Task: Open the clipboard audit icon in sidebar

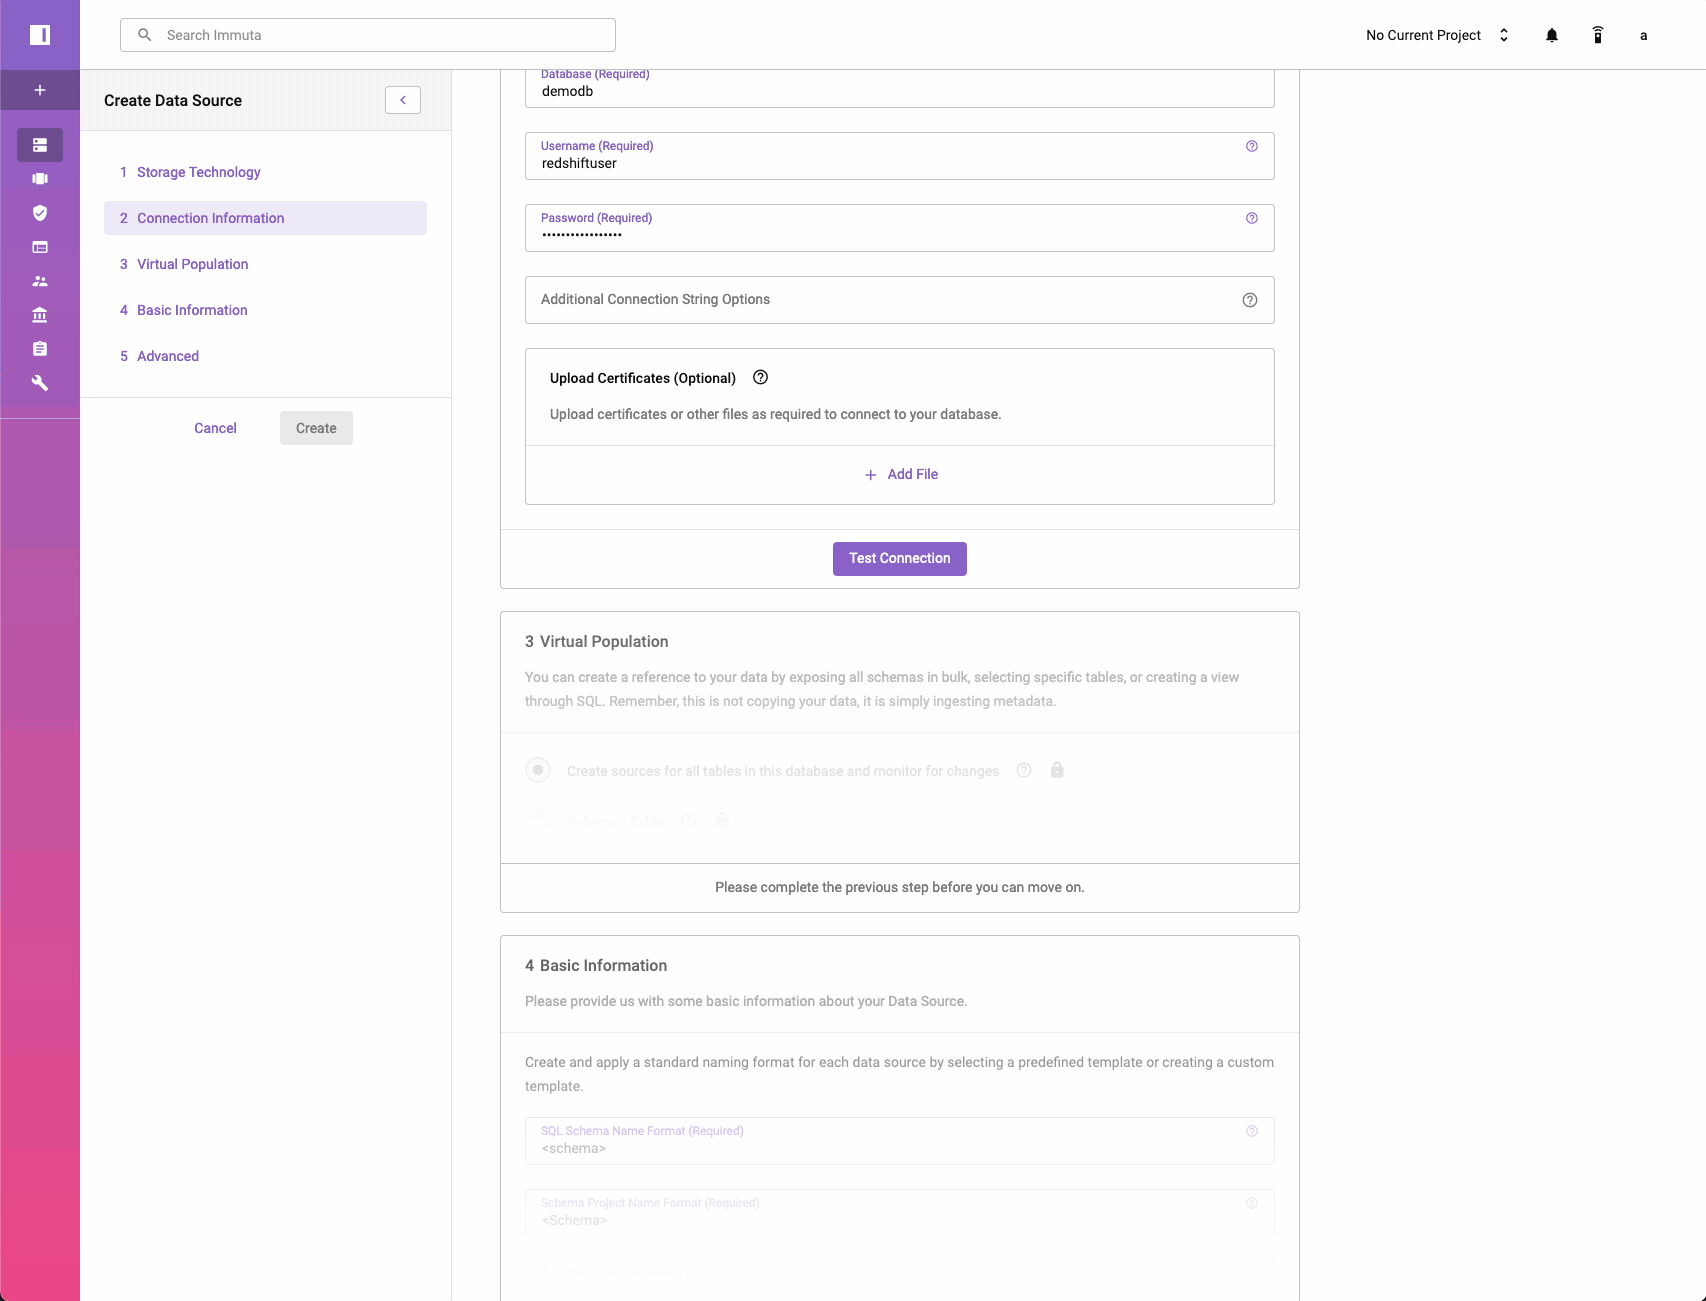Action: click(x=40, y=349)
